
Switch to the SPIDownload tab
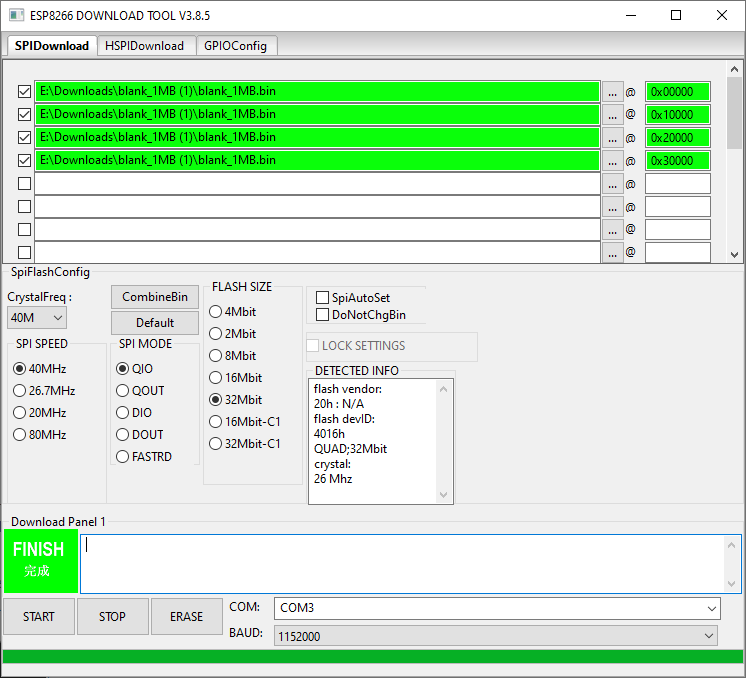coord(51,46)
